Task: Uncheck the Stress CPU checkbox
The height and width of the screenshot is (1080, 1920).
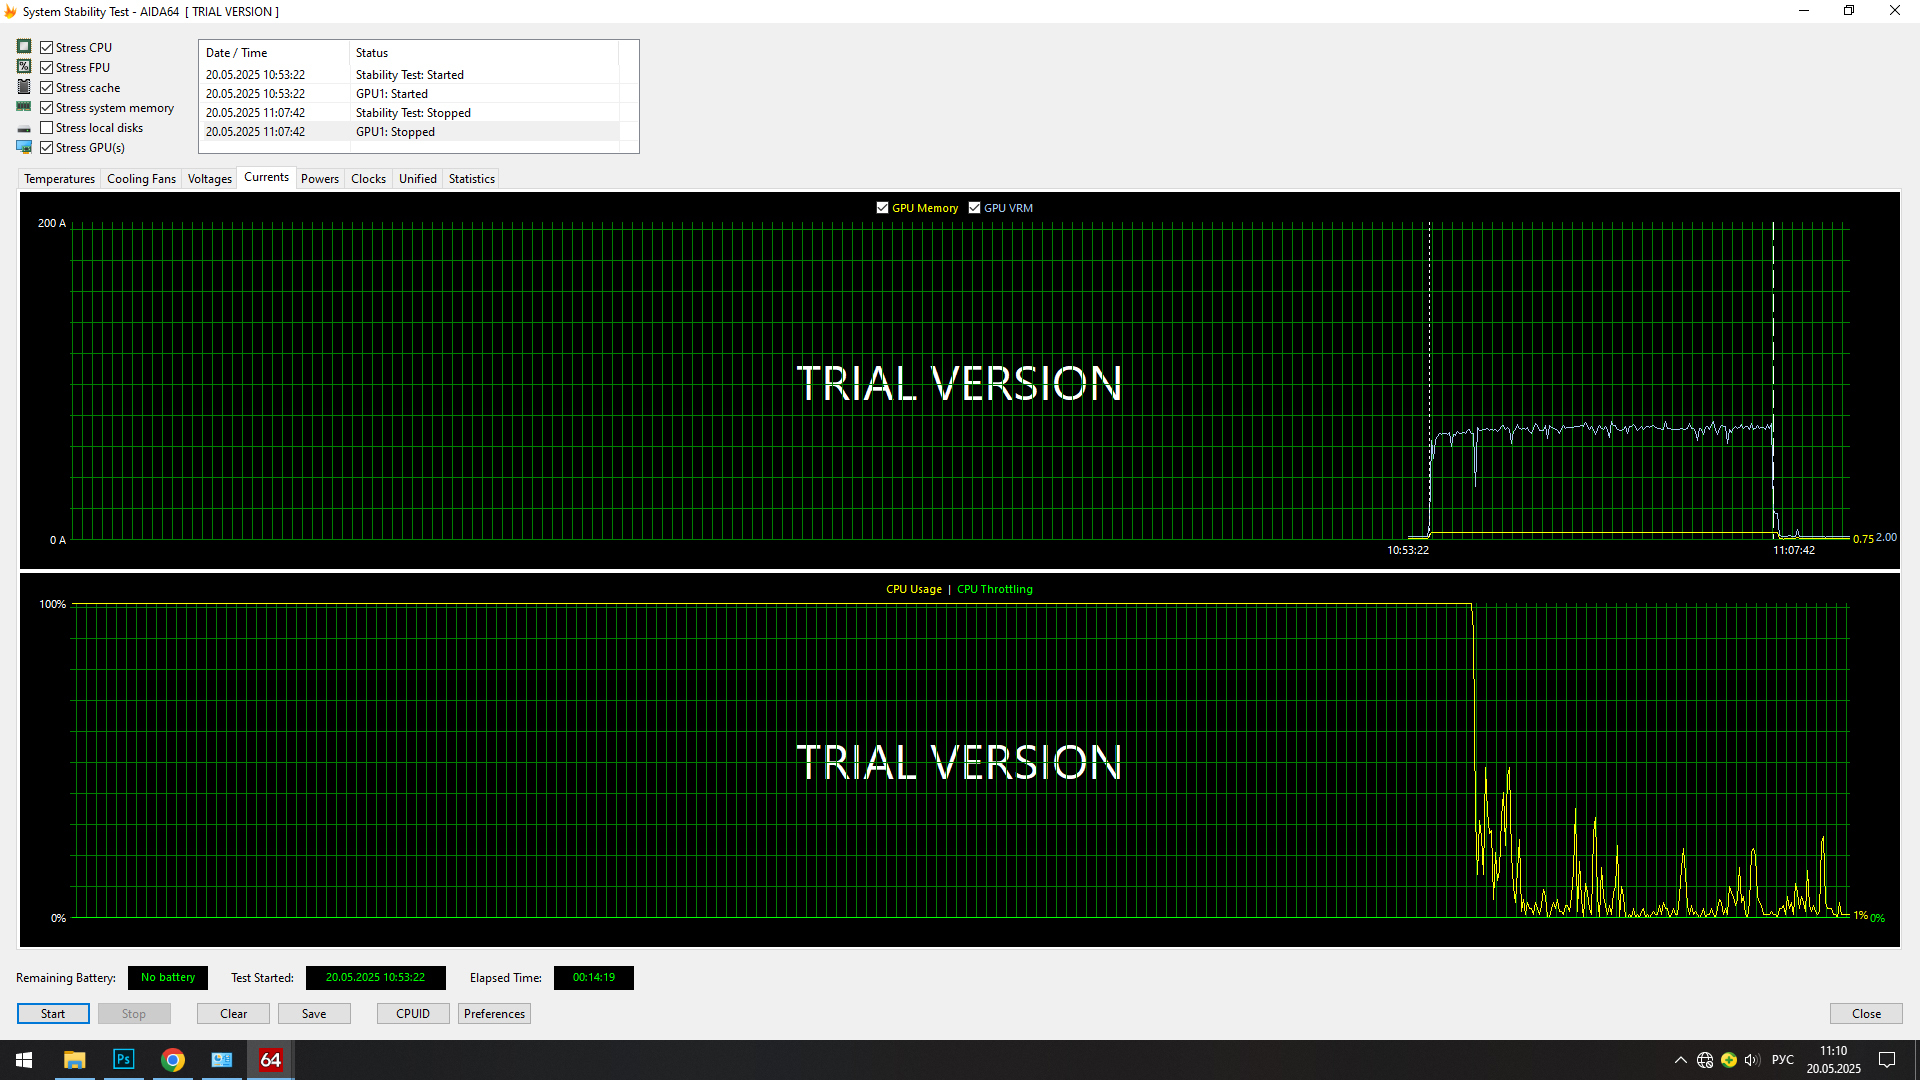Action: [x=47, y=47]
